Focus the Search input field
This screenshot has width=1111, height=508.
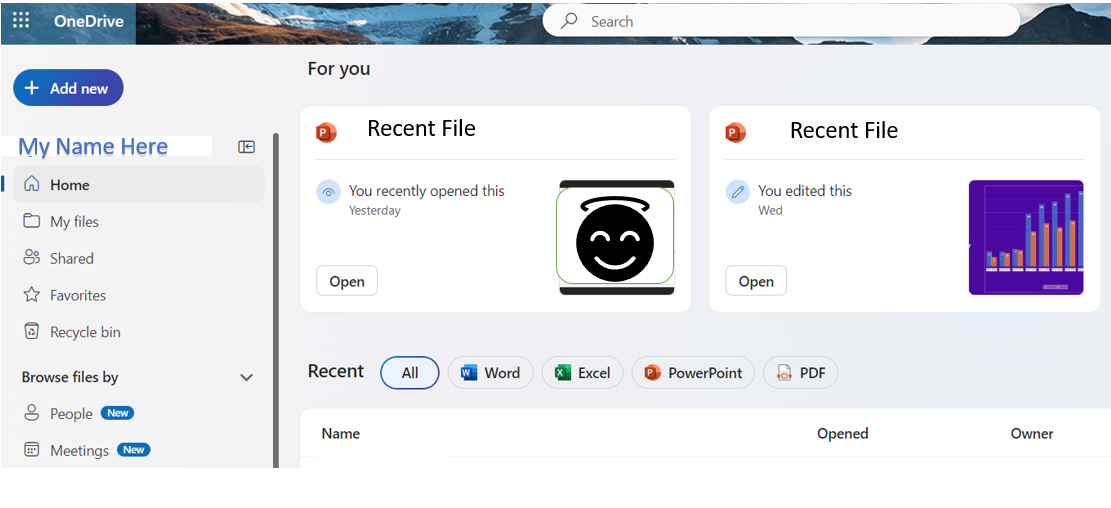coord(781,21)
